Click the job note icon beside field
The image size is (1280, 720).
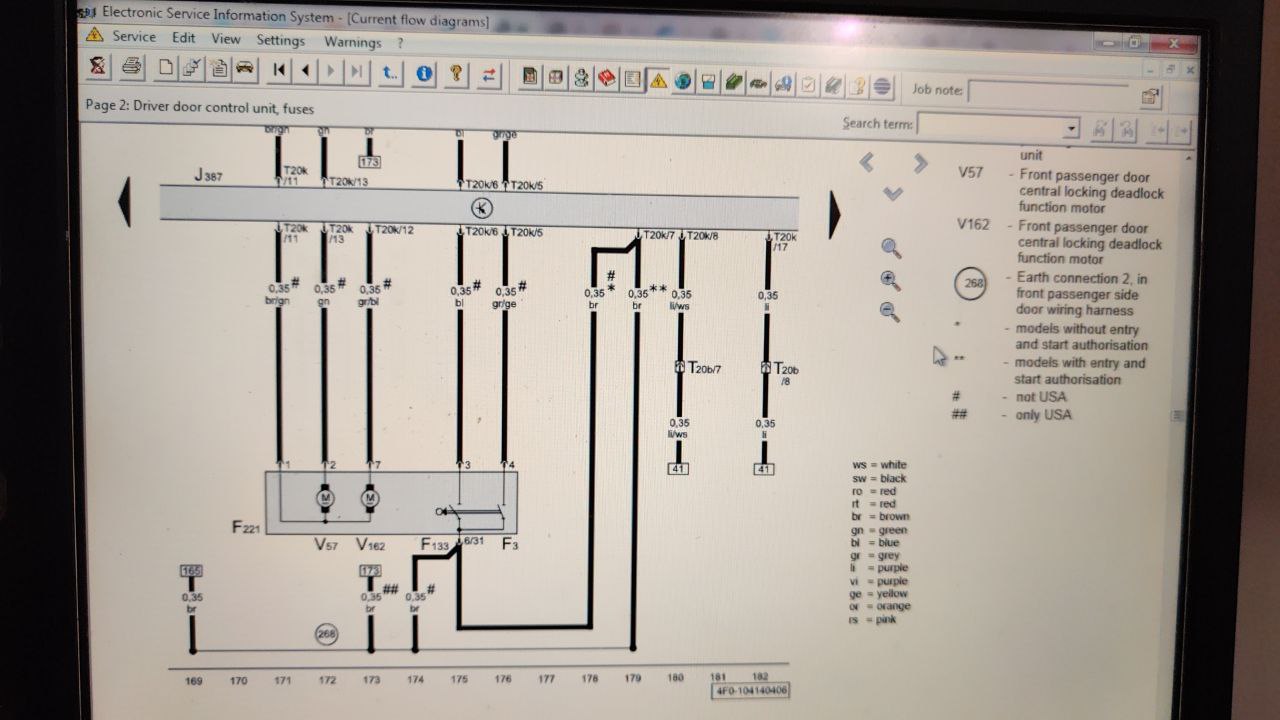(x=1150, y=97)
